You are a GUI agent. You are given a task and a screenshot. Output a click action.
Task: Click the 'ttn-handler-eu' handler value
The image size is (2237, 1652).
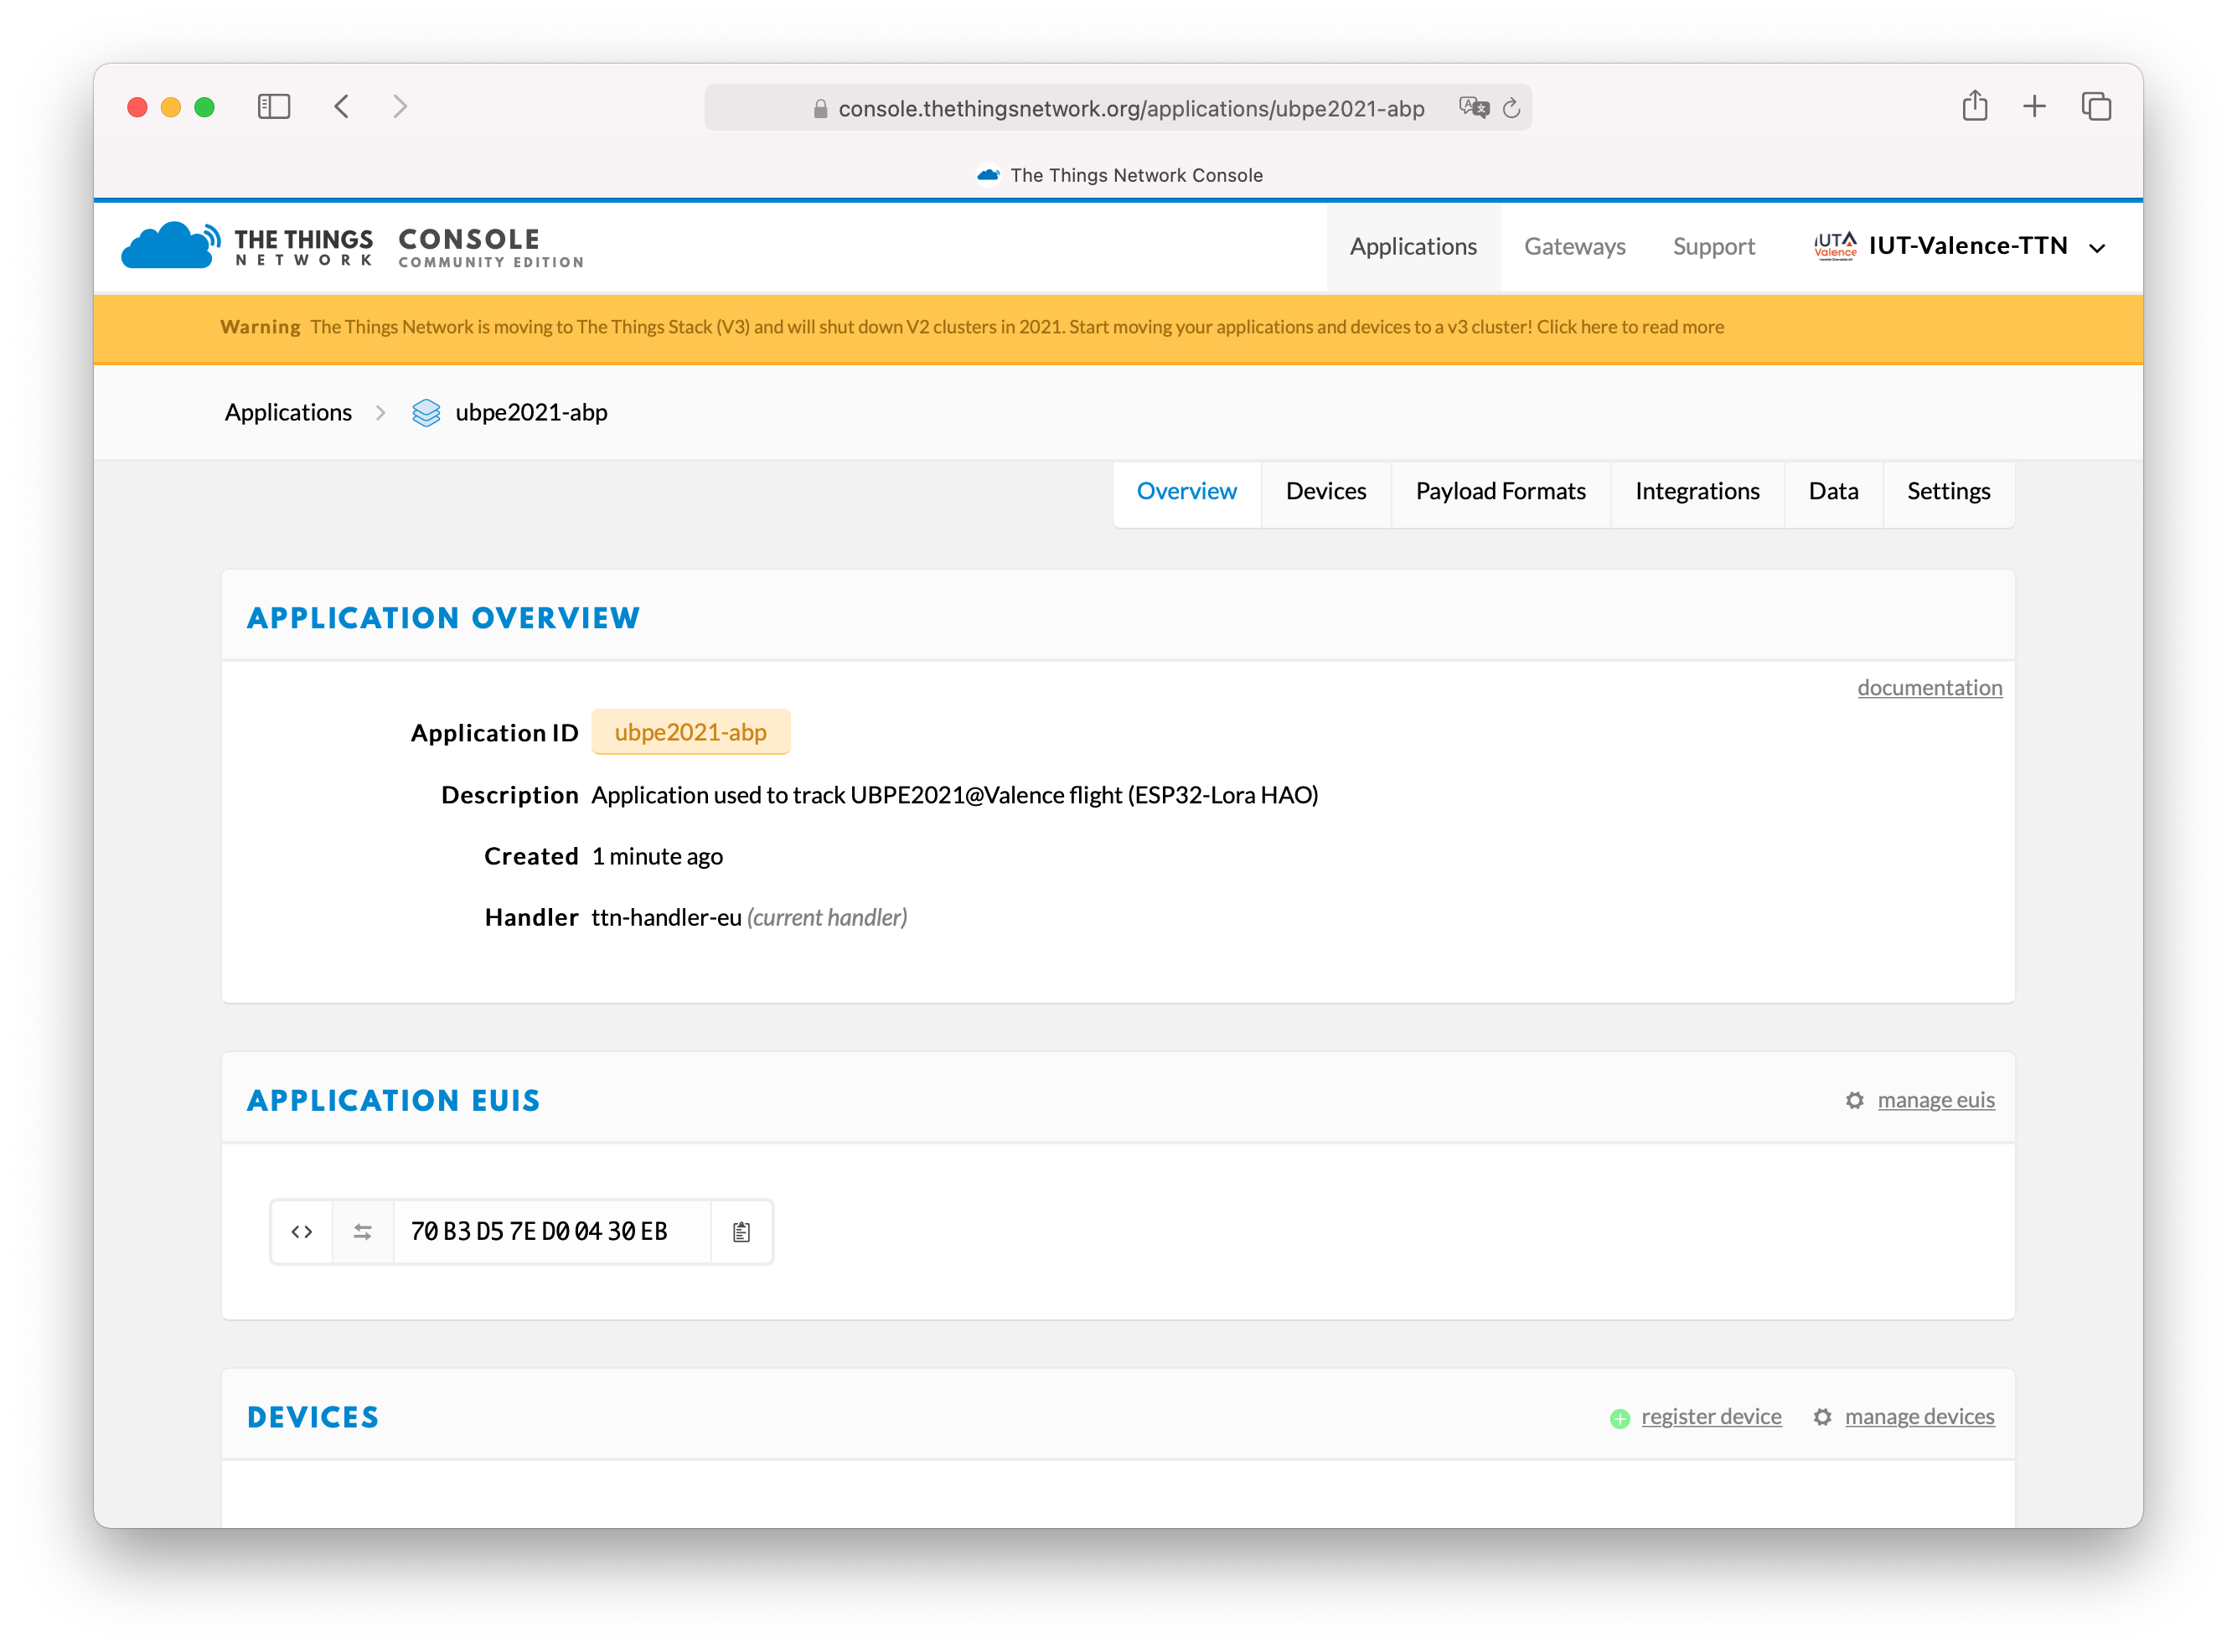pyautogui.click(x=667, y=918)
